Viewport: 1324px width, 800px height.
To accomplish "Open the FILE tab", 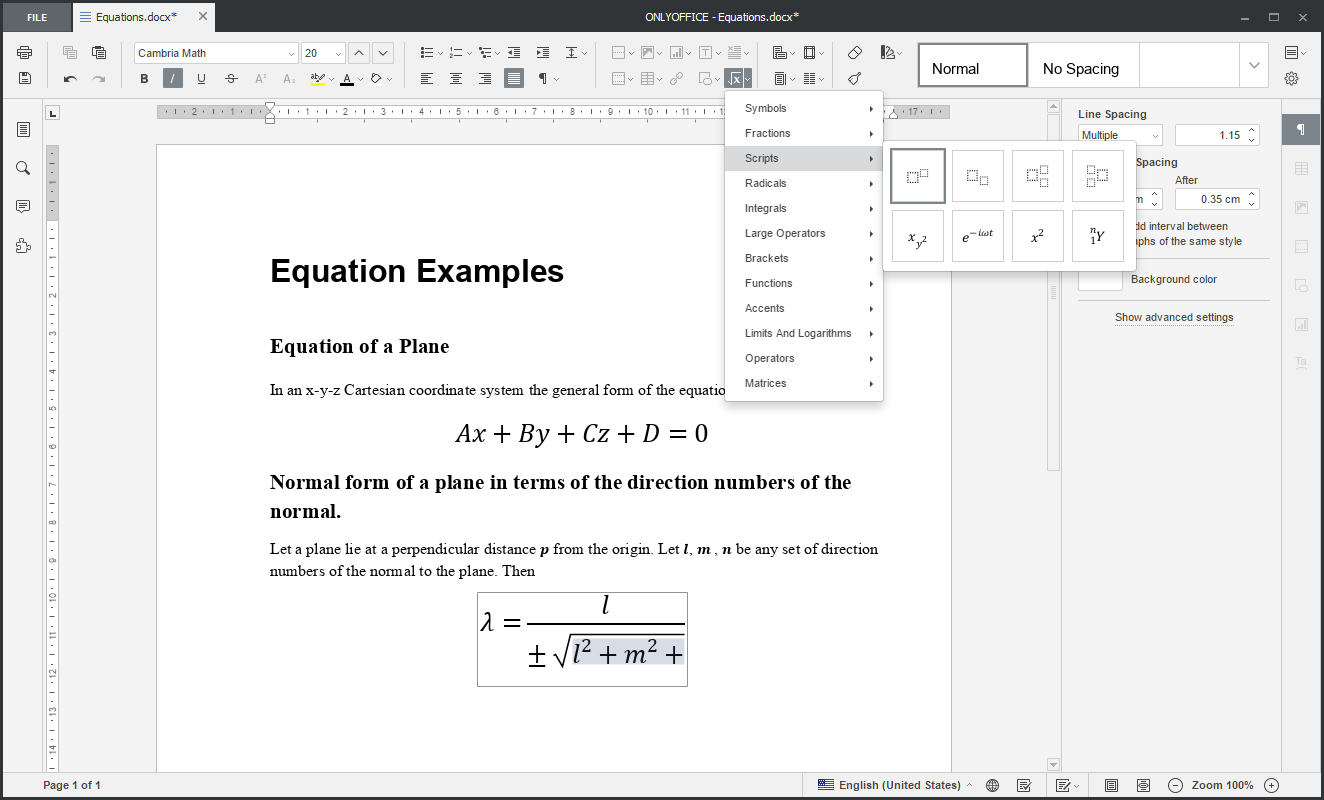I will coord(37,17).
